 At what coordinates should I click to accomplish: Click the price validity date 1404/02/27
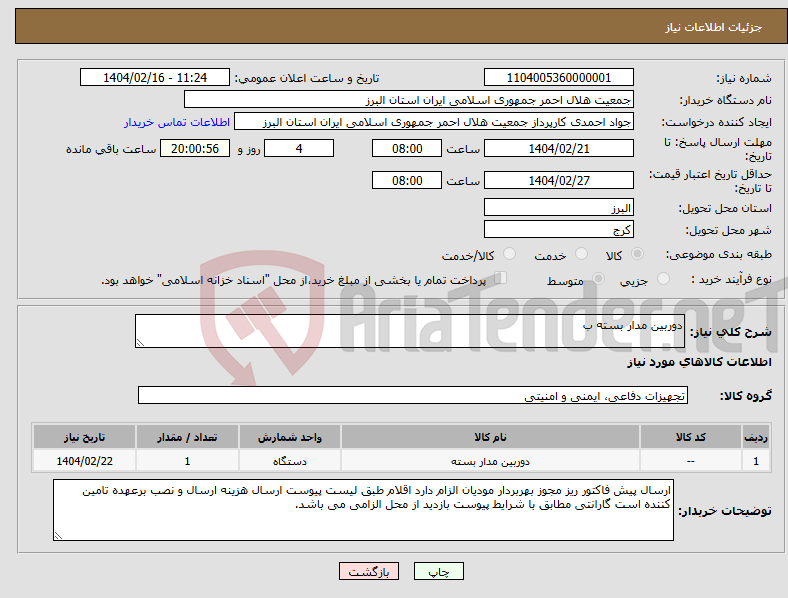pyautogui.click(x=558, y=180)
